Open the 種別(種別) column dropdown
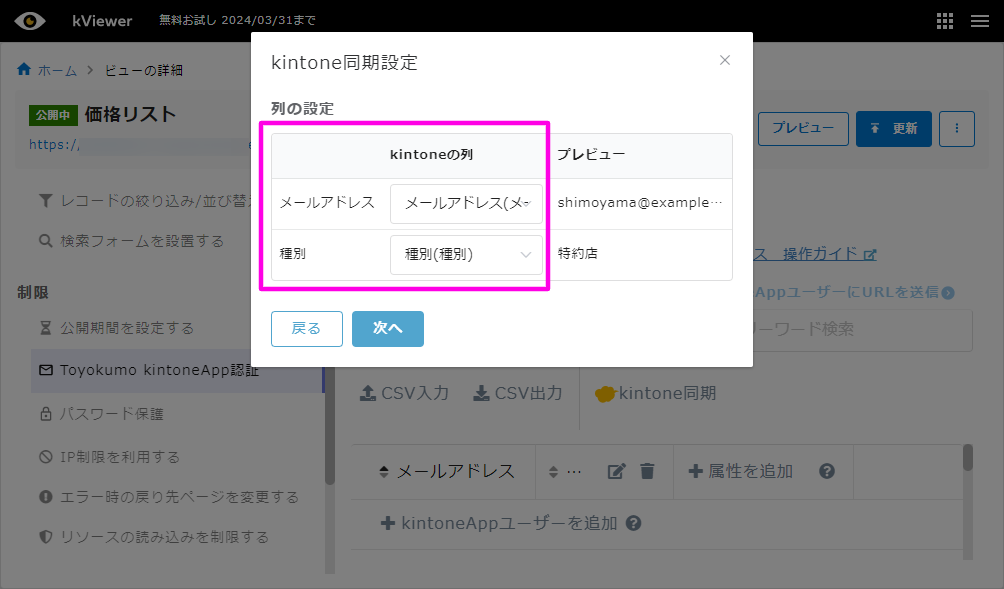Viewport: 1004px width, 589px height. [466, 254]
